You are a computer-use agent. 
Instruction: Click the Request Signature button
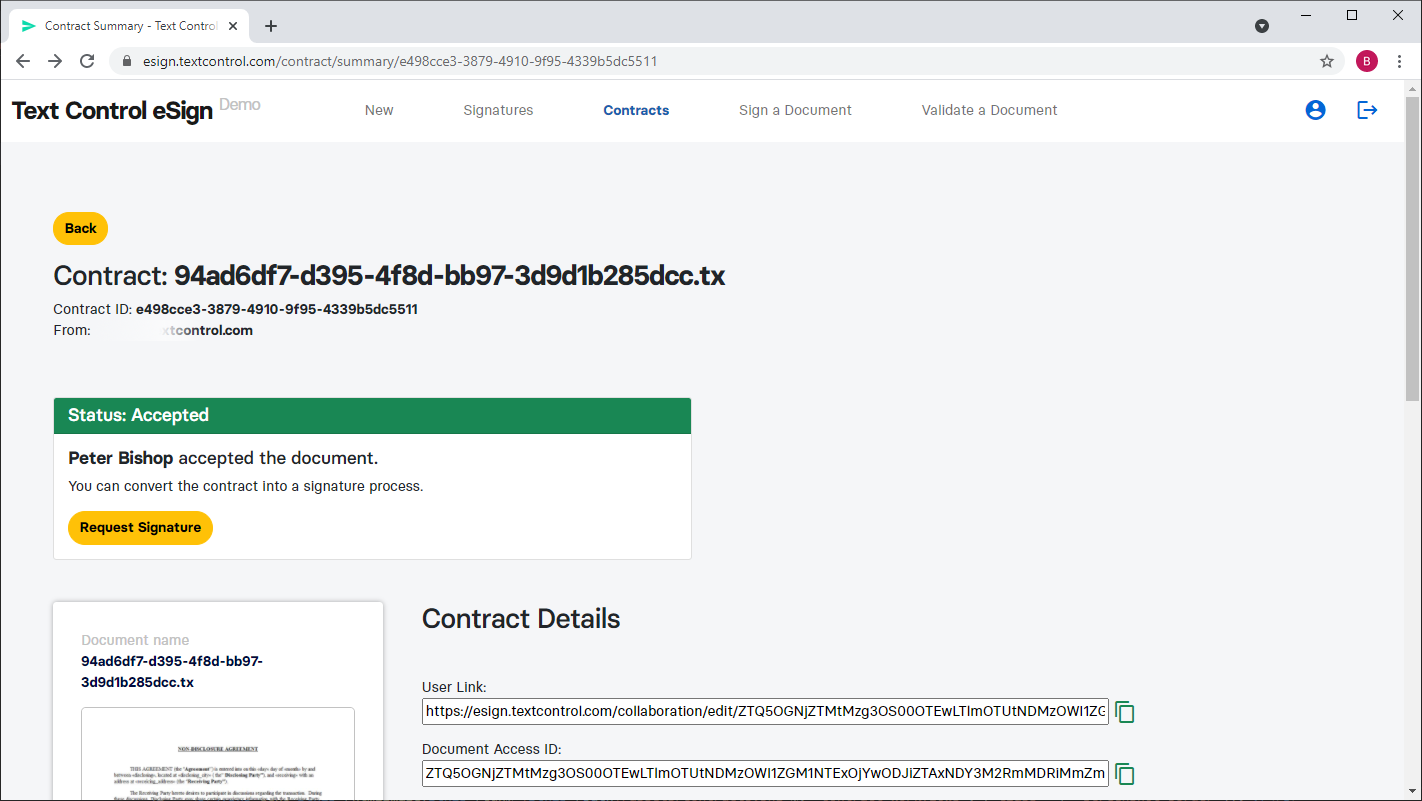tap(140, 527)
